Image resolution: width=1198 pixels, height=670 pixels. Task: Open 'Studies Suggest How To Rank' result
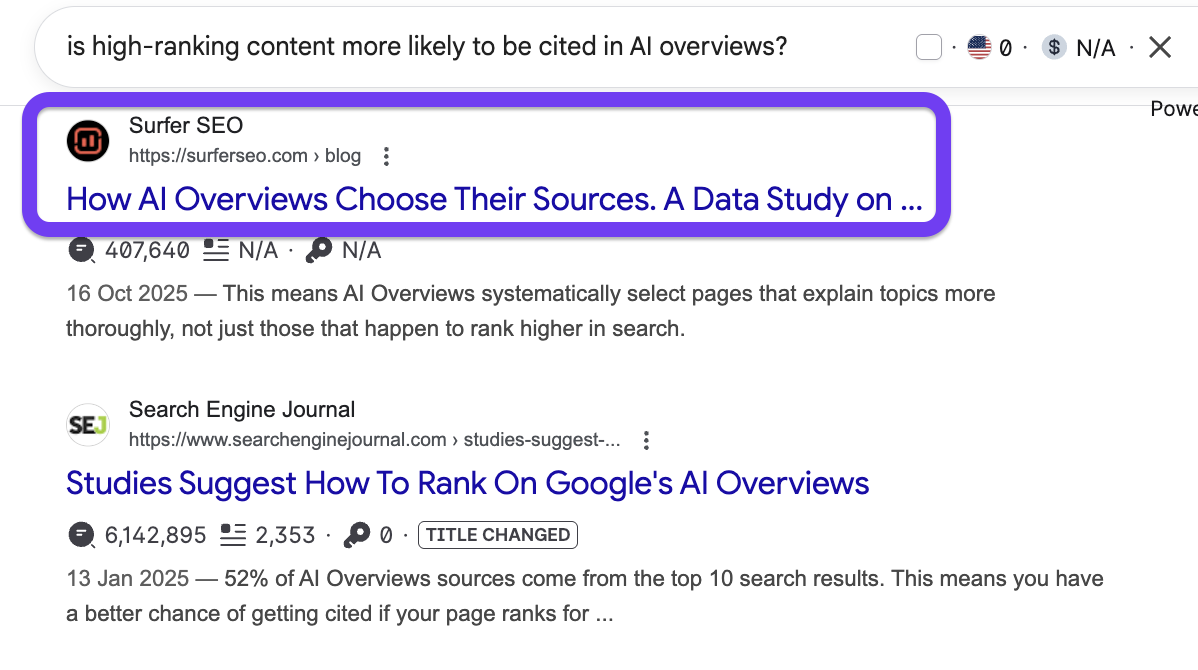(467, 483)
